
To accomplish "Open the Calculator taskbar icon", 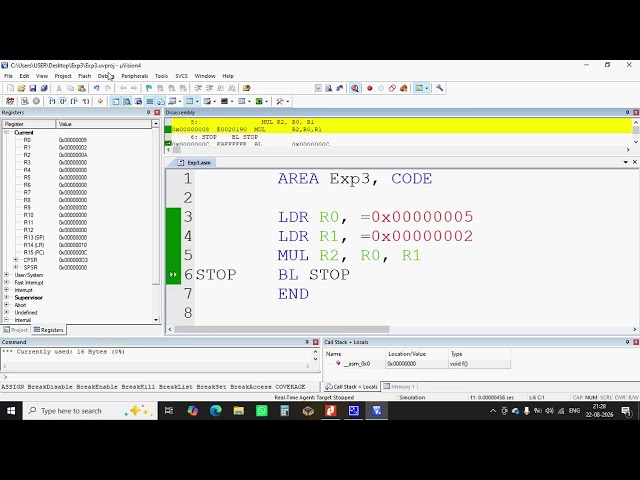I will (x=284, y=411).
